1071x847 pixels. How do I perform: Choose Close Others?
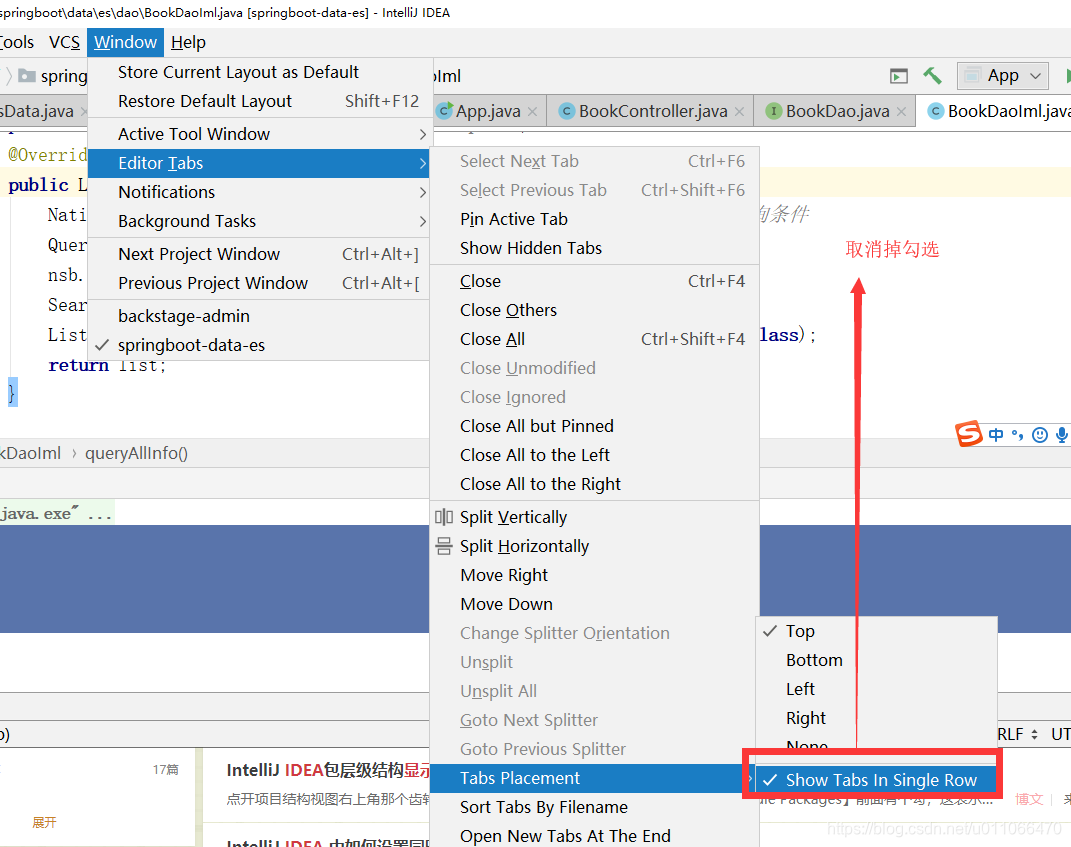coord(594,310)
